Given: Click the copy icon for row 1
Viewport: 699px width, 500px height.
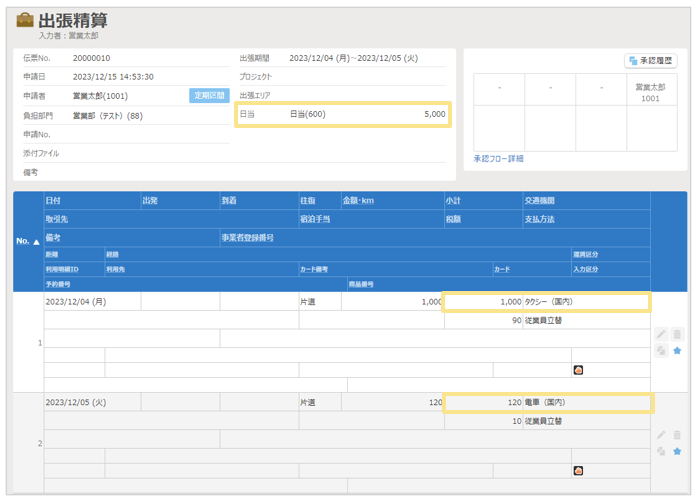Looking at the screenshot, I should click(661, 351).
